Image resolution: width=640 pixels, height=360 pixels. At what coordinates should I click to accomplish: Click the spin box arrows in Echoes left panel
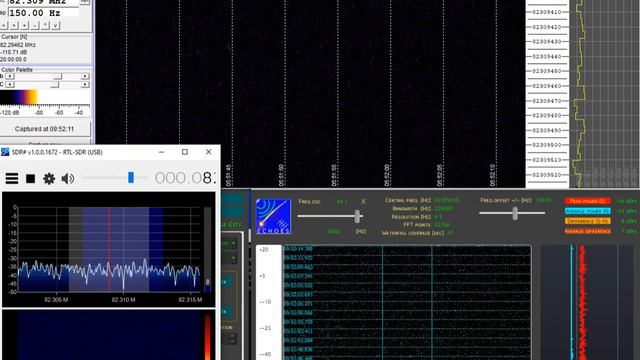click(x=232, y=338)
